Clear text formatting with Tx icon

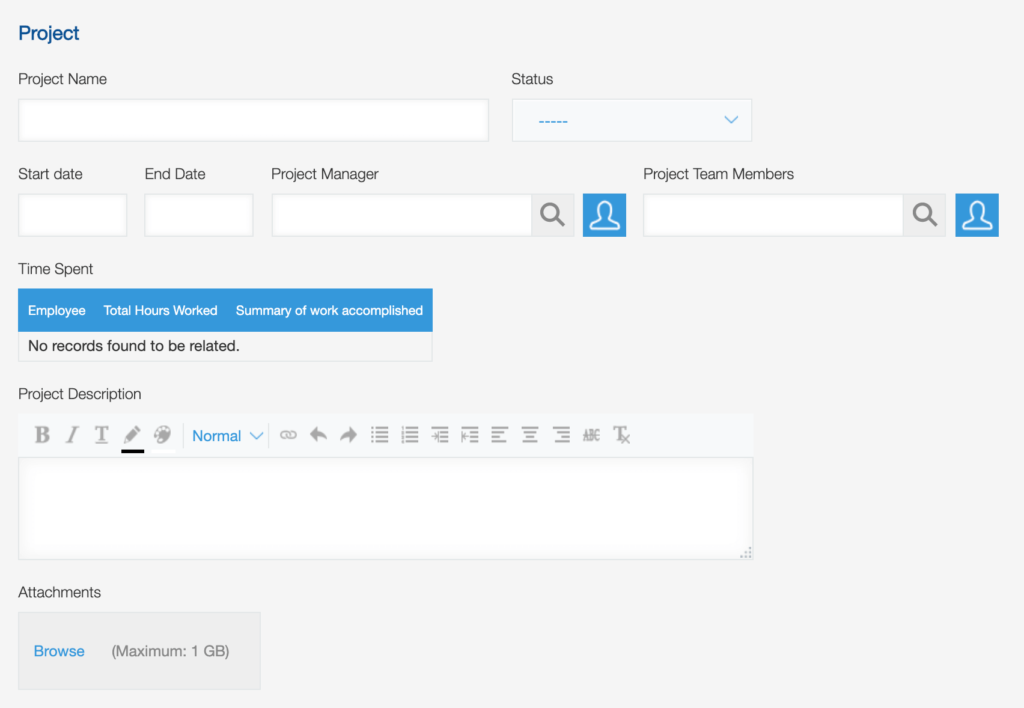coord(621,435)
